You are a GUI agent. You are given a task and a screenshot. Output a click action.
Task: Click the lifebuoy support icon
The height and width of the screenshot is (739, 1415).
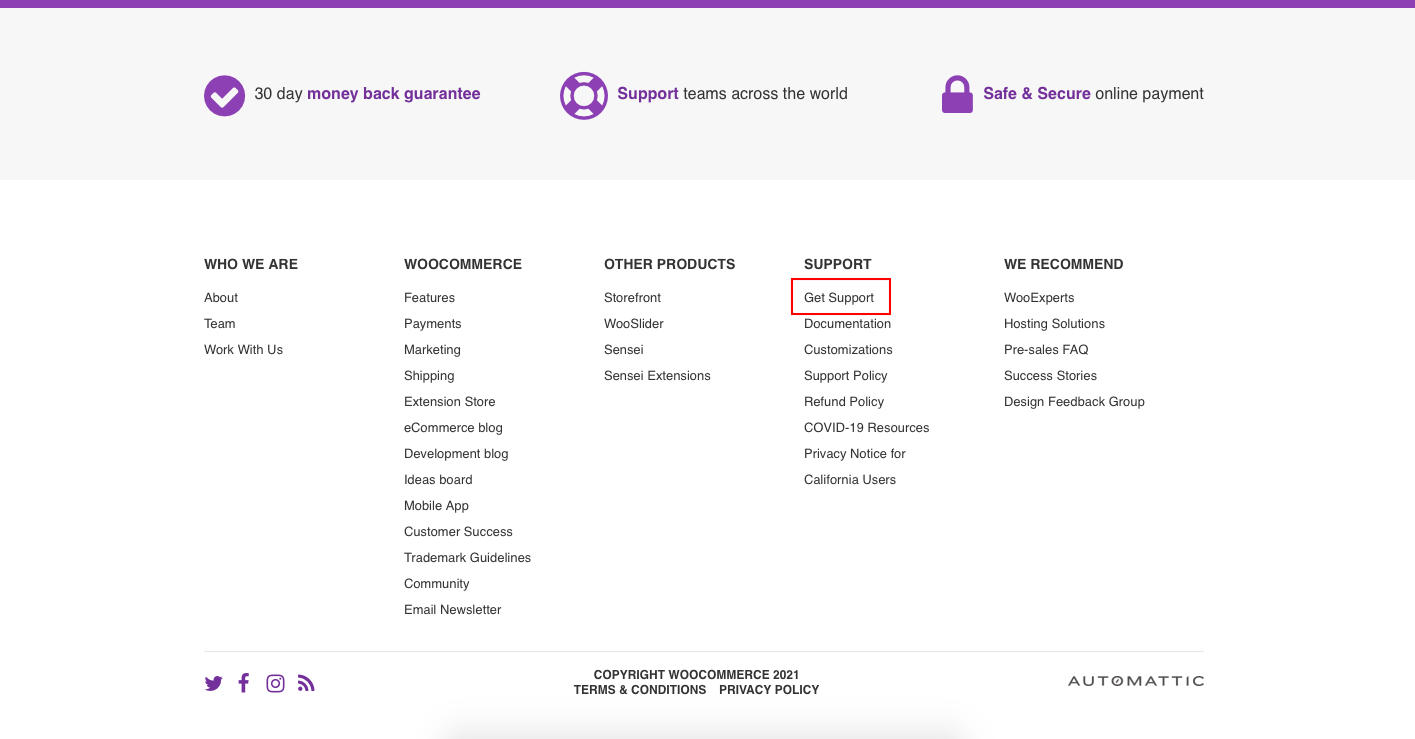583,96
